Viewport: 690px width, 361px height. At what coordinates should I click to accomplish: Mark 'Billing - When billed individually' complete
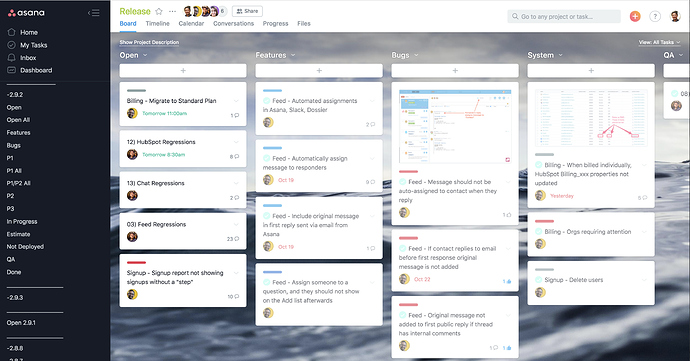tap(539, 165)
